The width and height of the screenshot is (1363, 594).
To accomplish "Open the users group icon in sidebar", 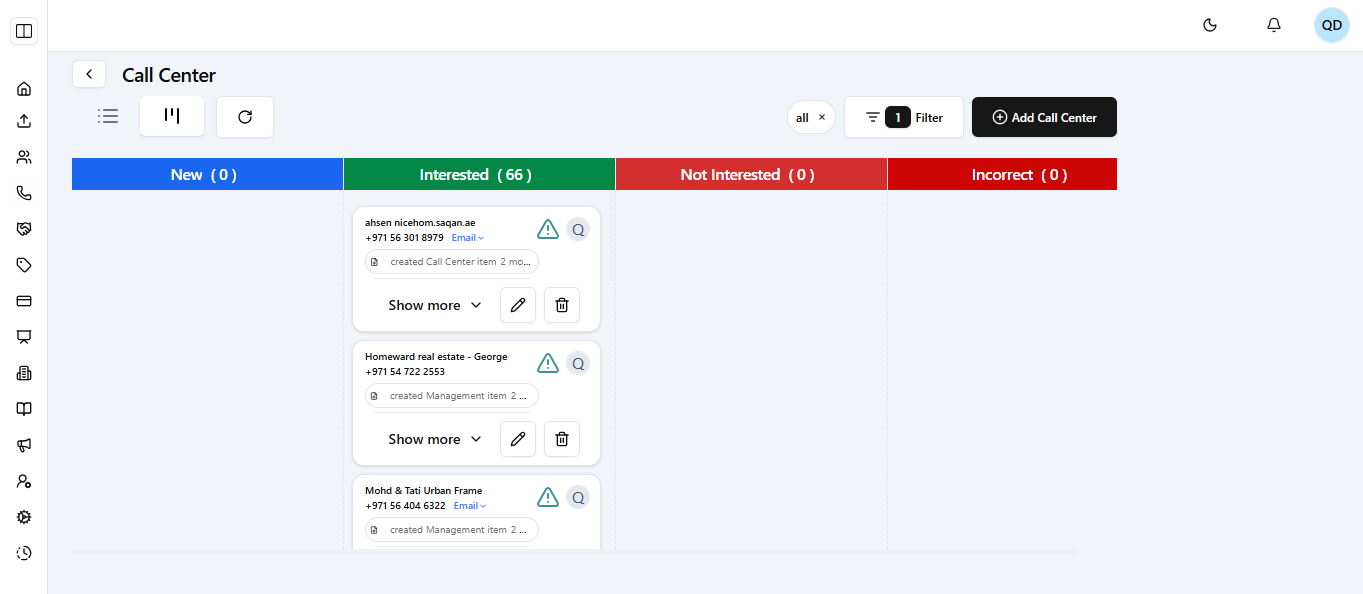I will pos(24,157).
